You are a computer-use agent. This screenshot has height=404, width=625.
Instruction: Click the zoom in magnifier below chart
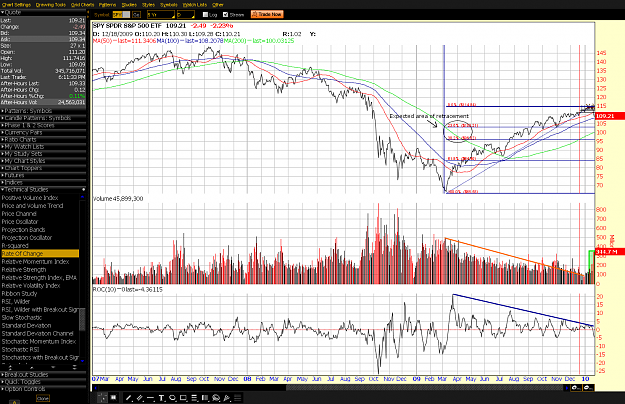pyautogui.click(x=575, y=388)
